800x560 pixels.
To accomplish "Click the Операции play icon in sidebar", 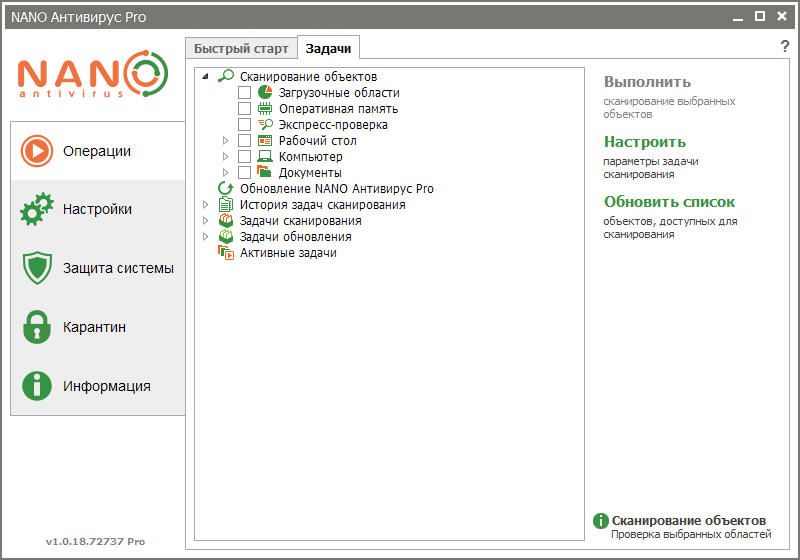I will click(x=37, y=151).
